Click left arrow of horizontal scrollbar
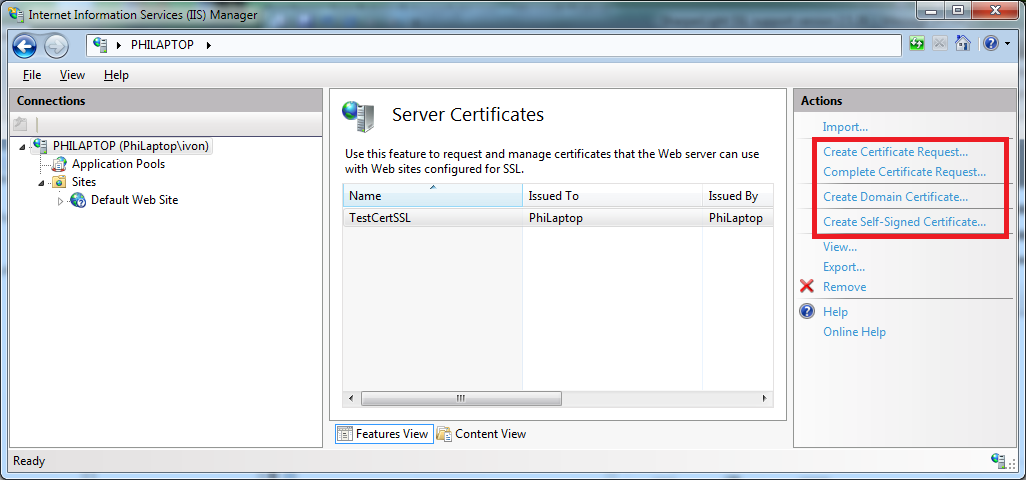Viewport: 1026px width, 480px height. [351, 398]
